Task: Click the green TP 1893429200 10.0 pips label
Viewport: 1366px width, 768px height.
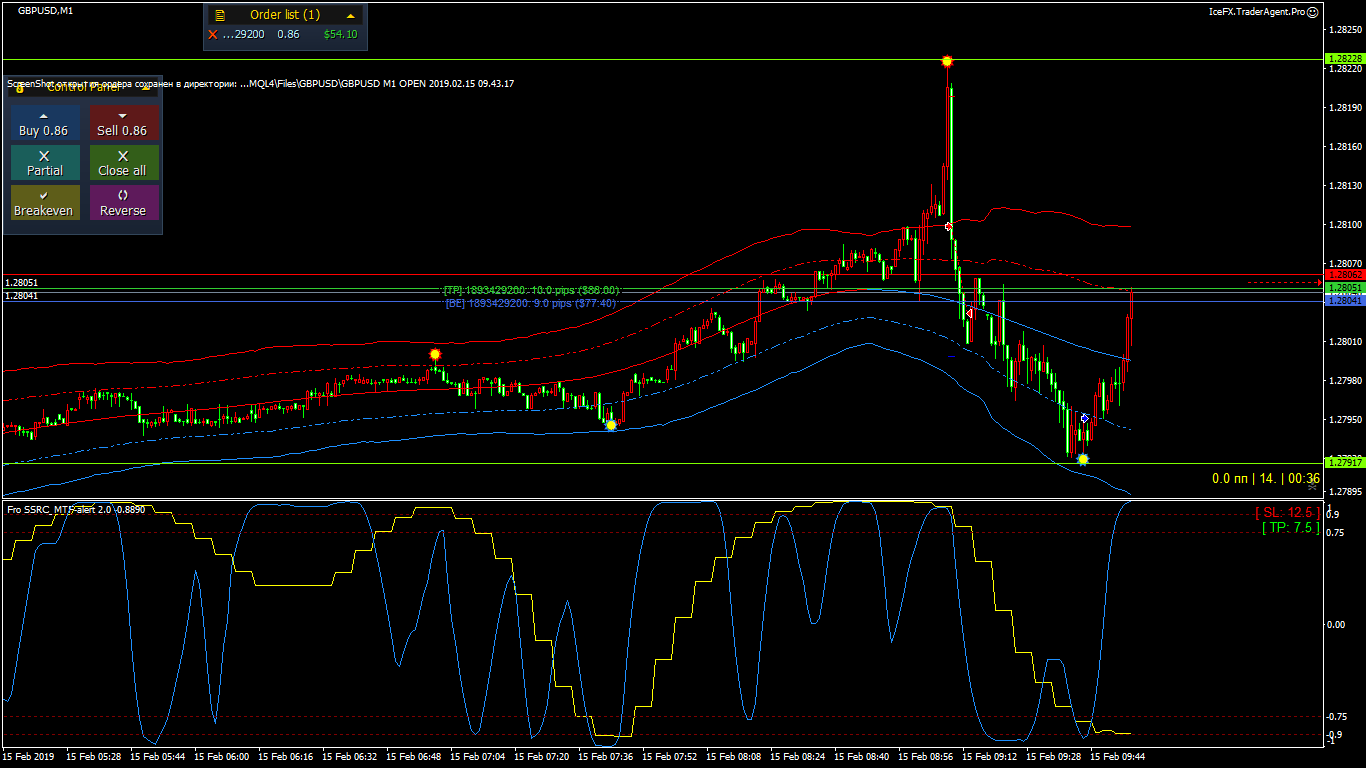Action: pos(531,290)
